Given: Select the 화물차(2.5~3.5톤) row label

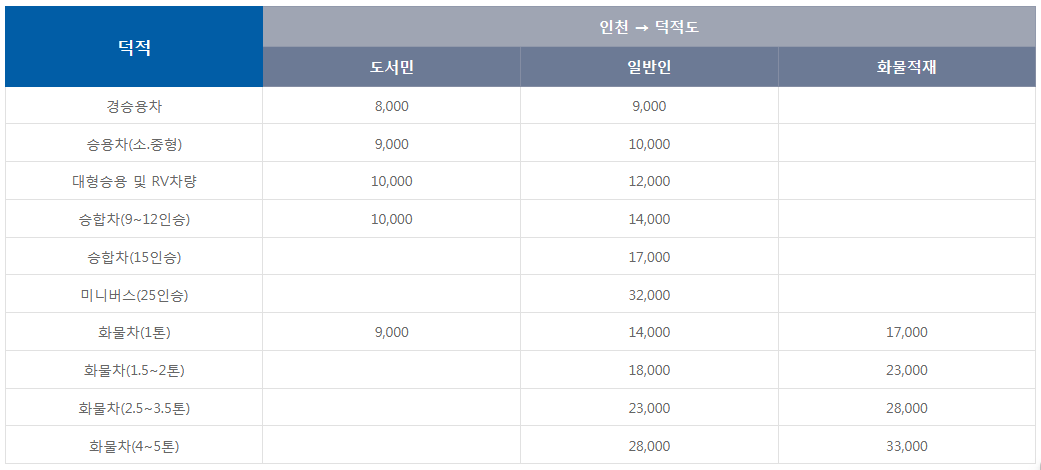Looking at the screenshot, I should (134, 408).
